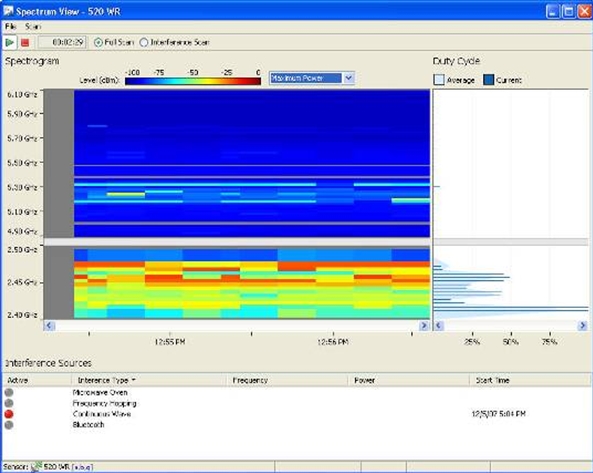Start the scan with the green play icon

10,42
